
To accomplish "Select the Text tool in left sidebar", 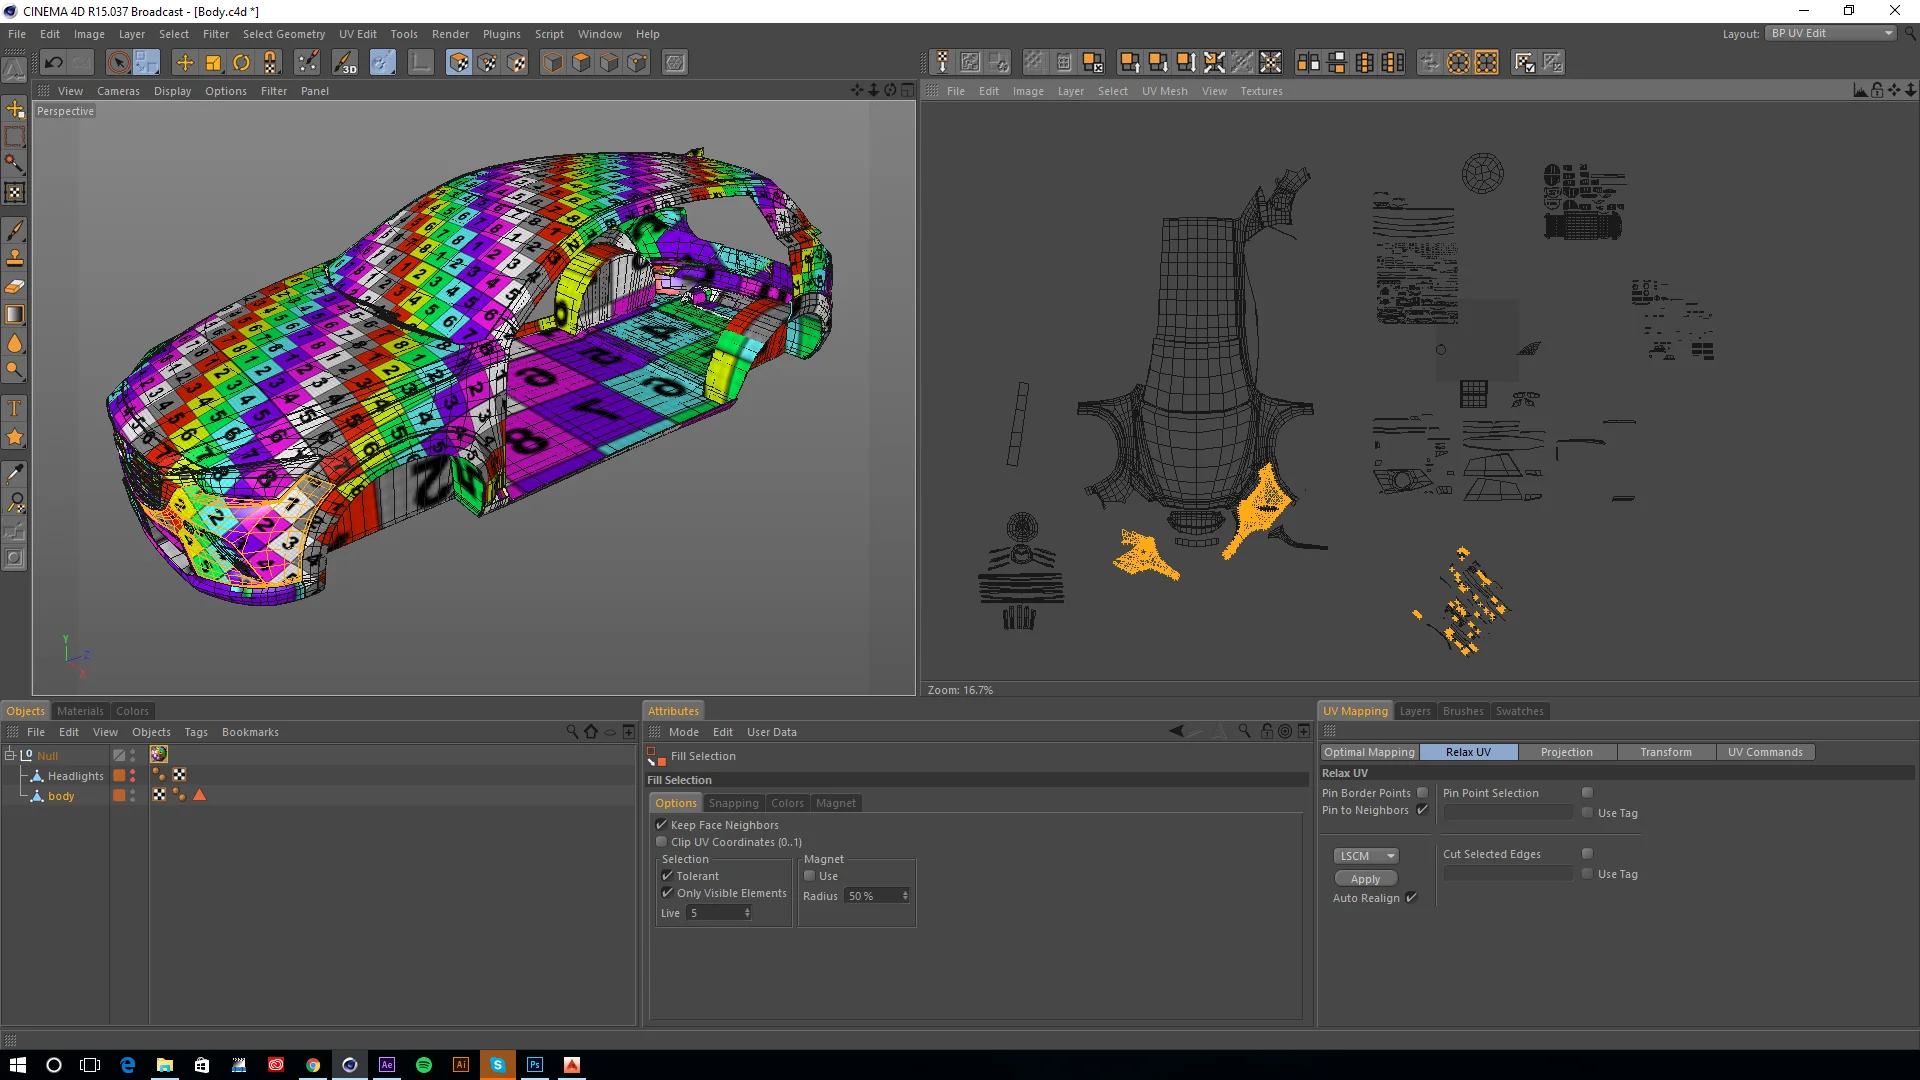I will (15, 408).
